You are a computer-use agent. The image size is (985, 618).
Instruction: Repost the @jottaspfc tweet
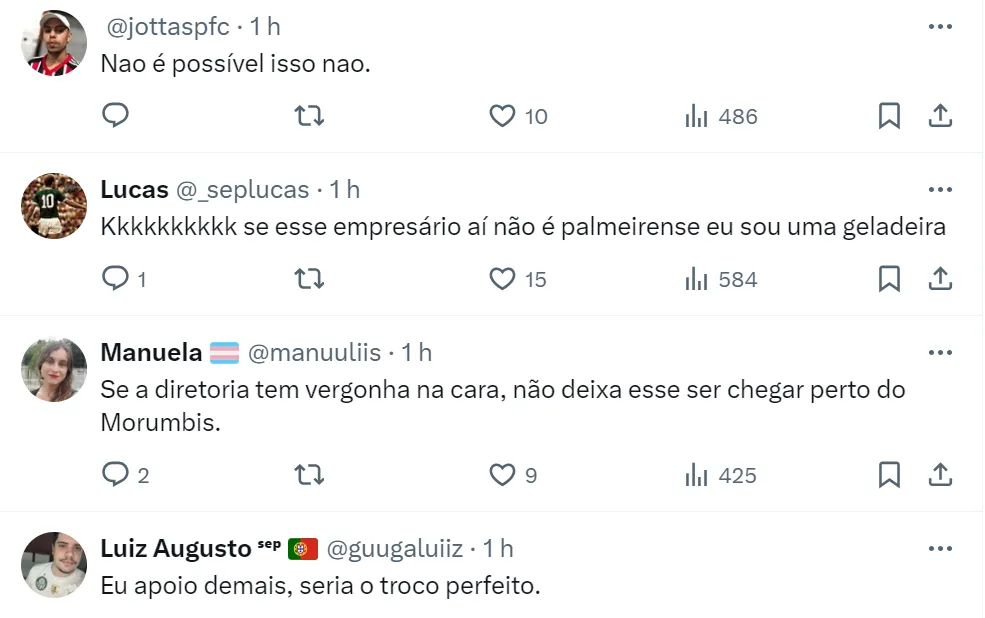(x=310, y=116)
